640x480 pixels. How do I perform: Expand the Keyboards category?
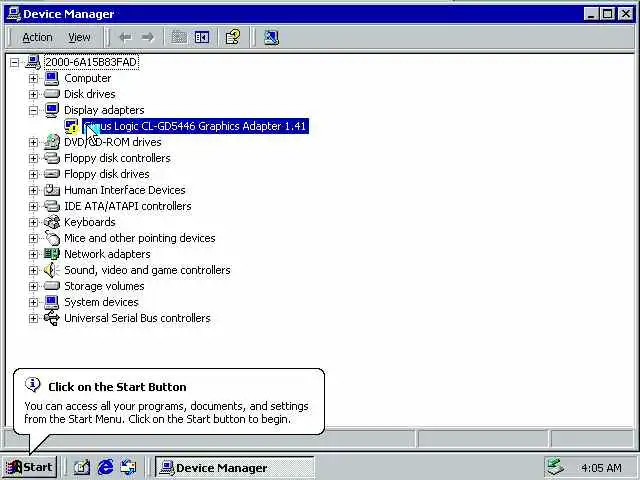[33, 222]
